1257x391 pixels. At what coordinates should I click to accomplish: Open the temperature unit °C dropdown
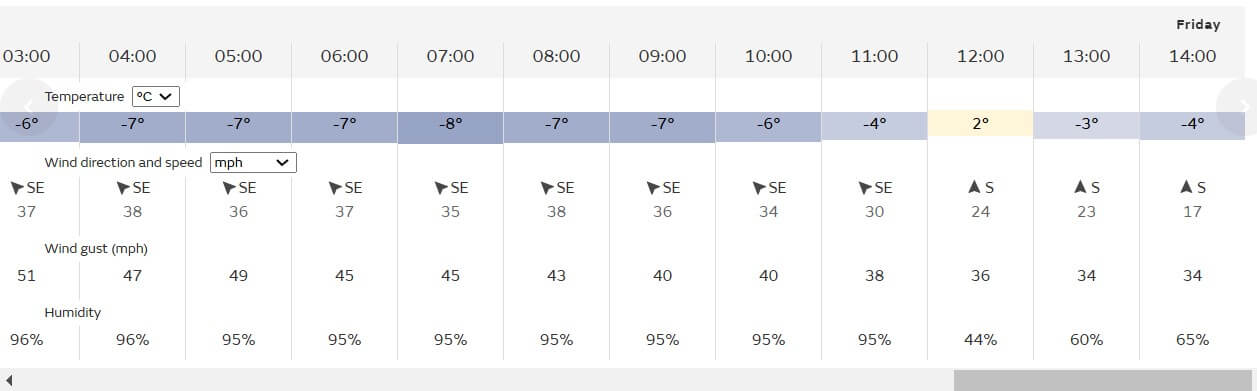point(156,97)
